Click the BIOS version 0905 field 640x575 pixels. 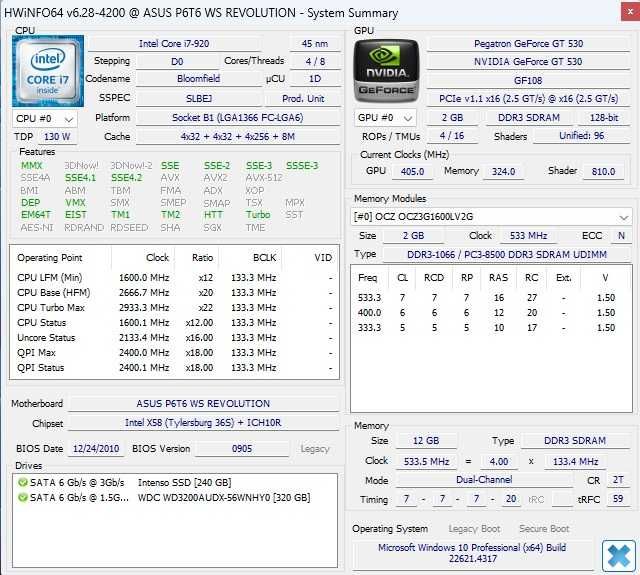(242, 449)
